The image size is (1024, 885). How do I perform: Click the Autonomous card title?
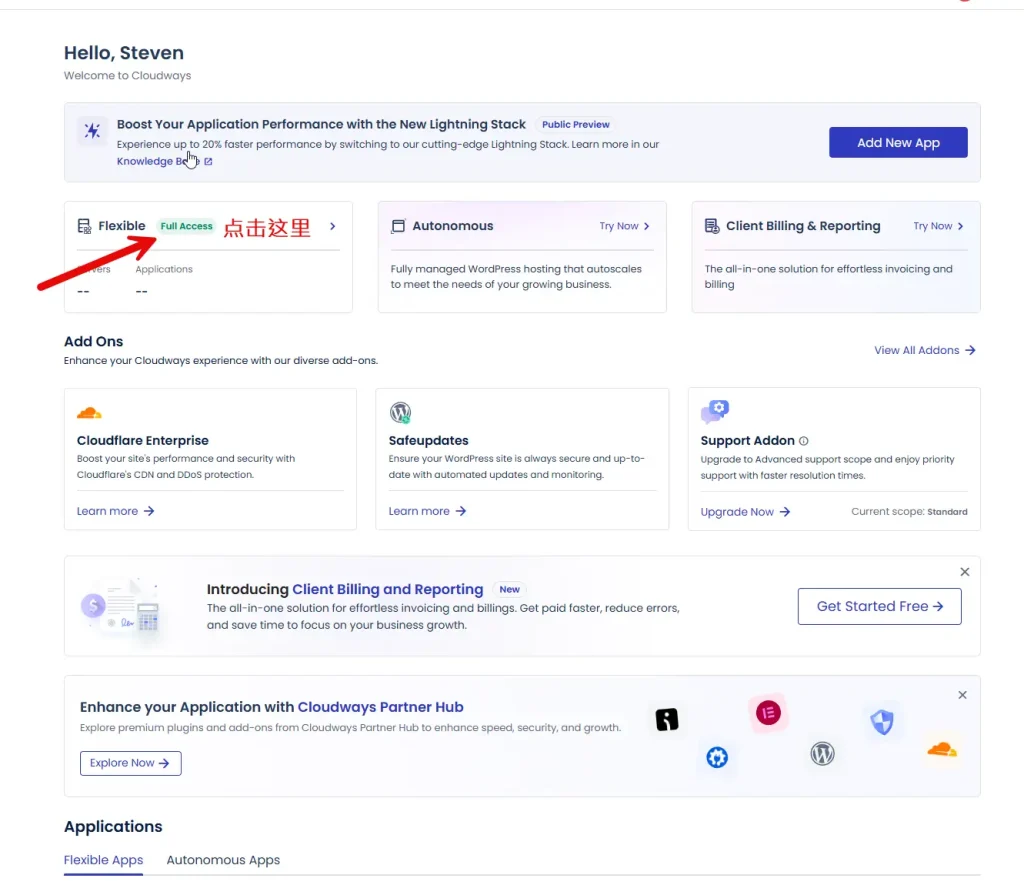click(453, 226)
